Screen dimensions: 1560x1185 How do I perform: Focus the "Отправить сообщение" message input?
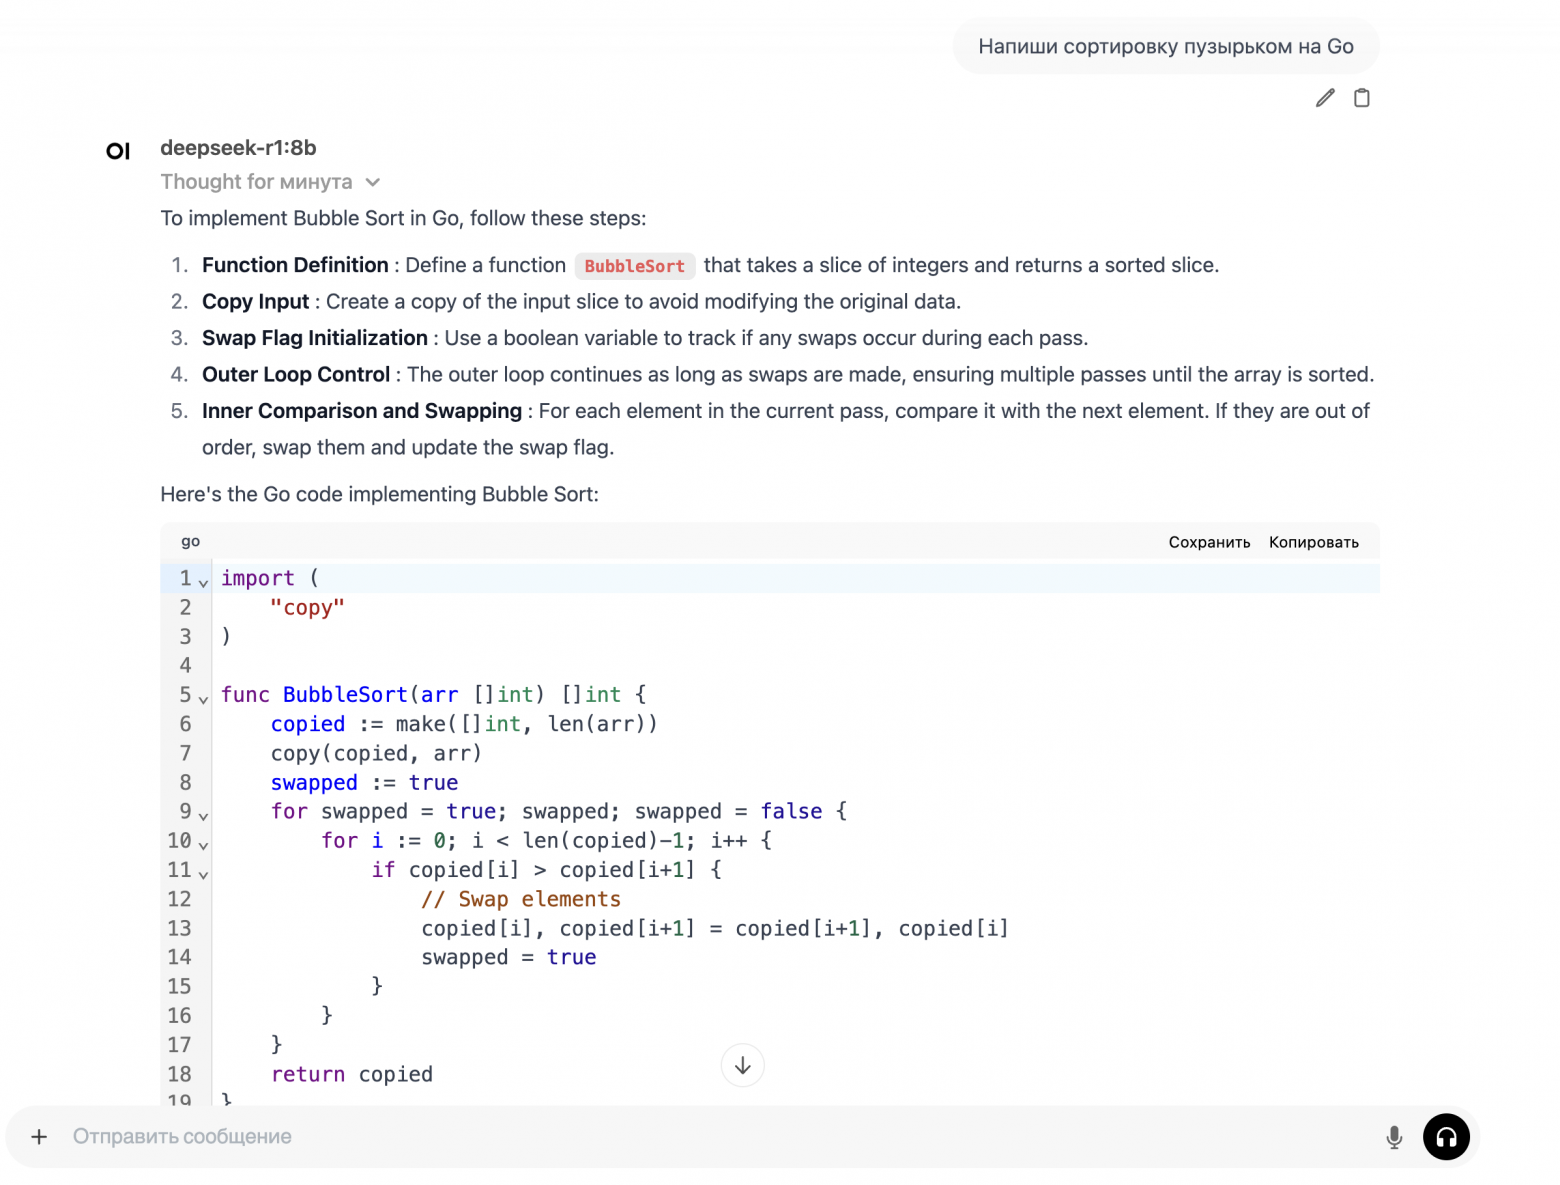[x=700, y=1137]
